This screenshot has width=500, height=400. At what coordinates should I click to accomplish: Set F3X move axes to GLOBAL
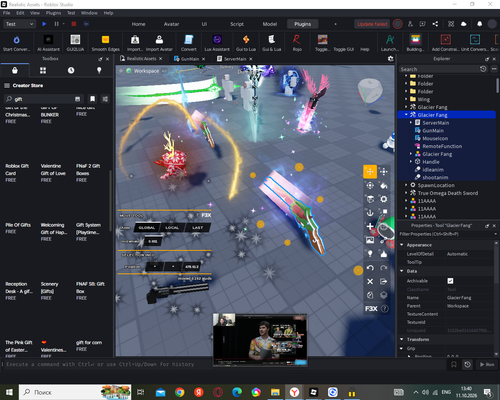click(x=147, y=228)
